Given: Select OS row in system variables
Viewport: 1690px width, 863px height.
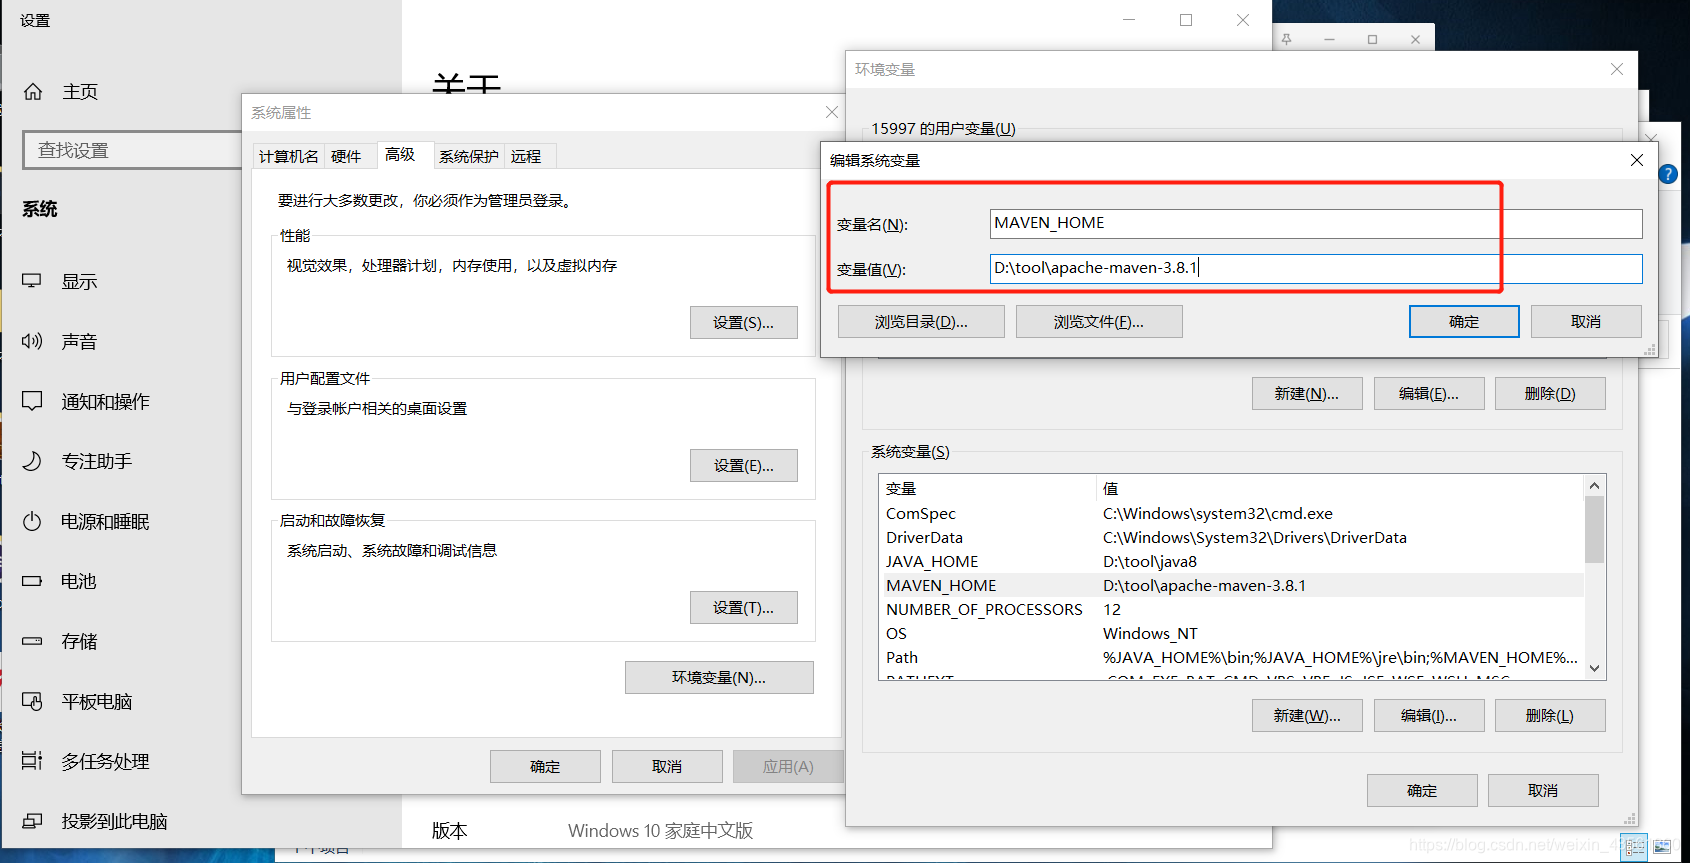Looking at the screenshot, I should pos(1231,634).
